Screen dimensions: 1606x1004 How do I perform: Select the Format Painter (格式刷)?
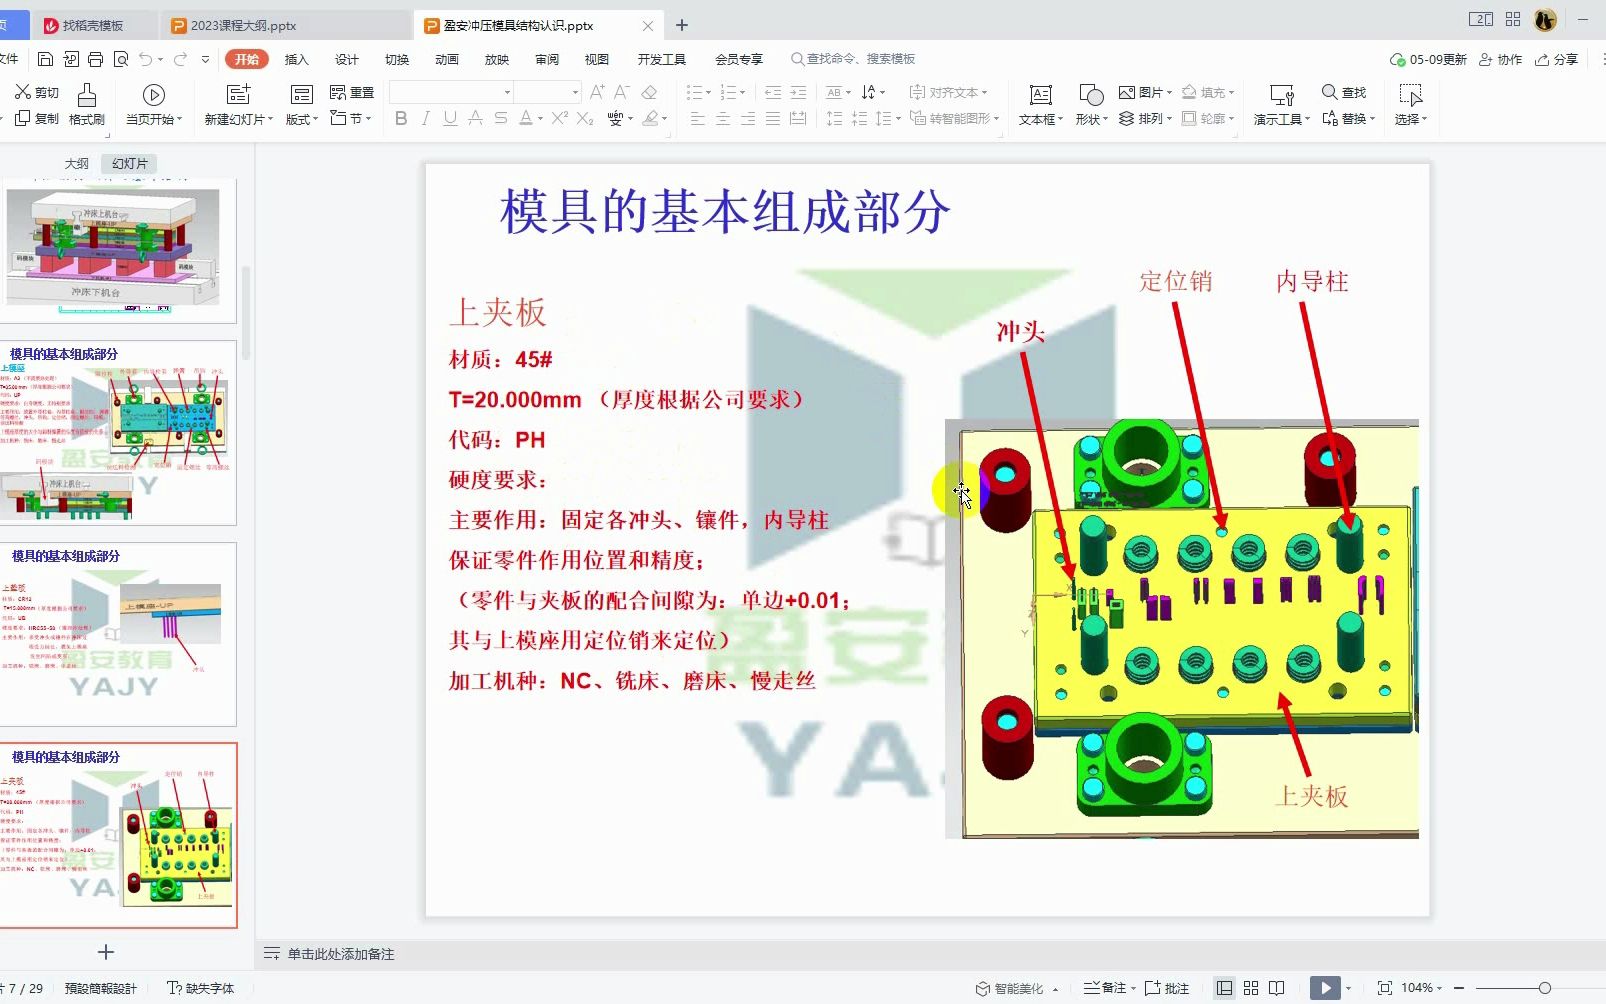[x=85, y=105]
